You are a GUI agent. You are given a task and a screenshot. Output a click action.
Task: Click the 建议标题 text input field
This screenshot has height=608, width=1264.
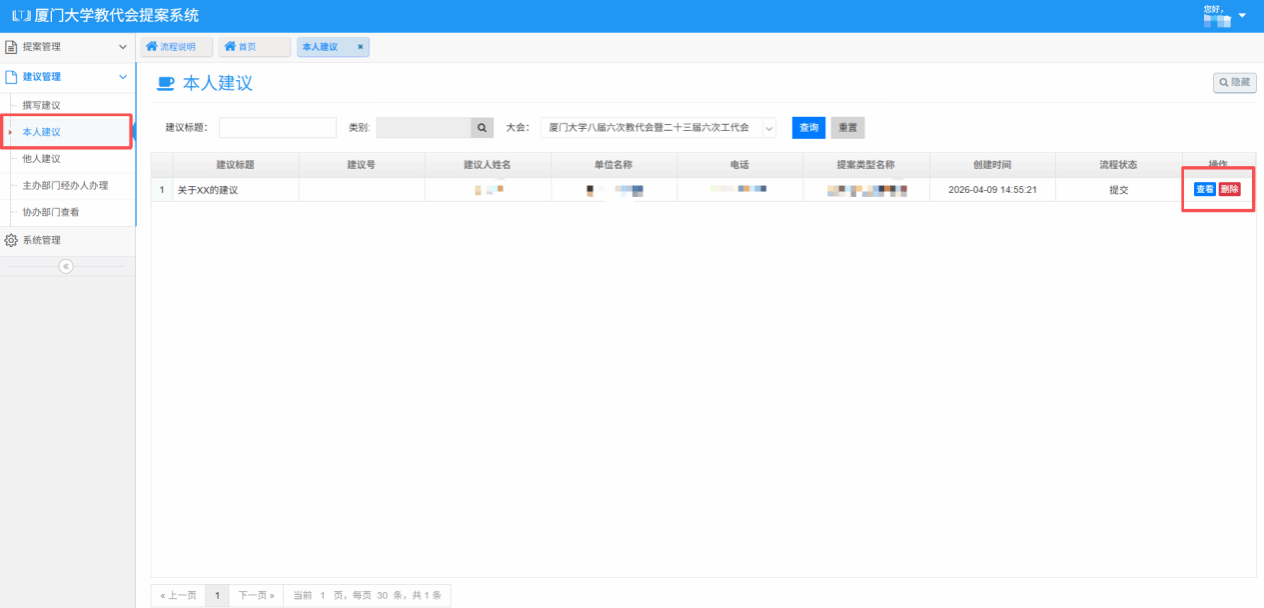(x=277, y=128)
